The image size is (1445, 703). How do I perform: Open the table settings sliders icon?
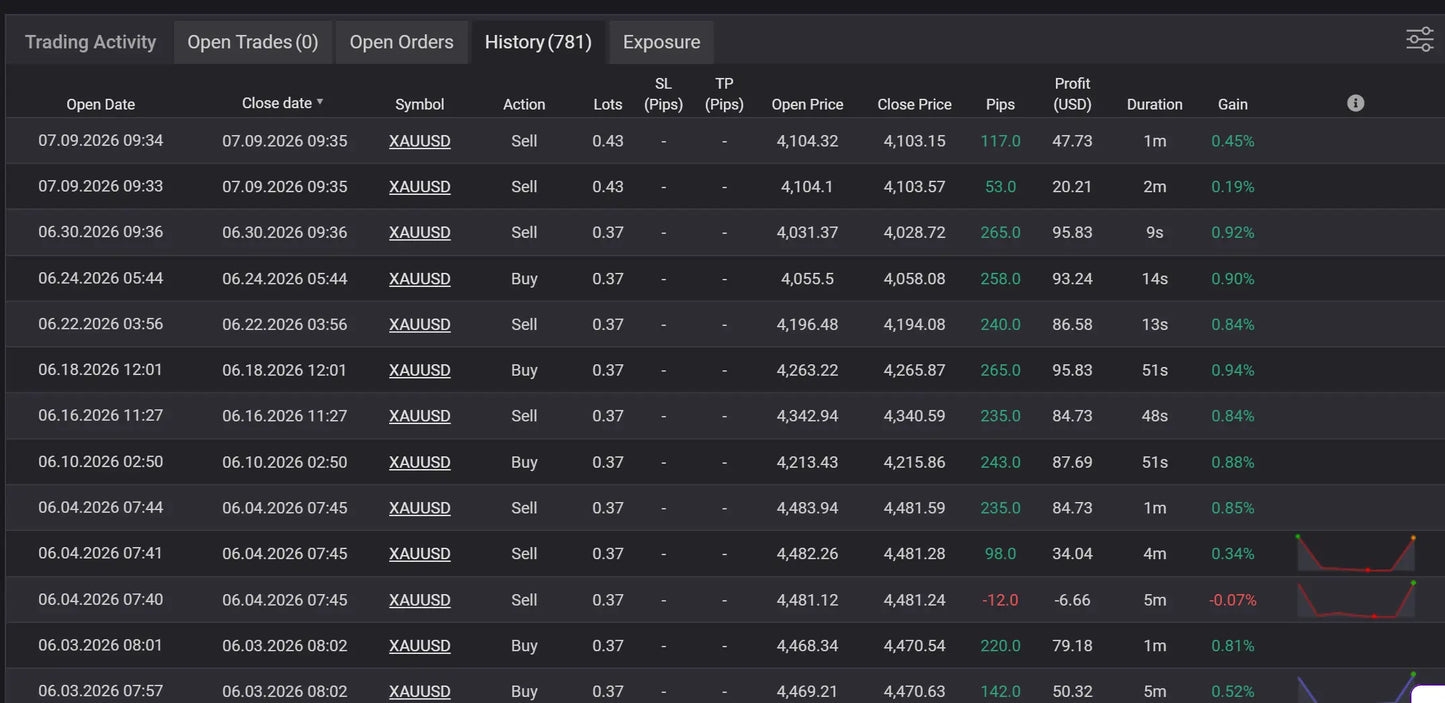pos(1420,40)
